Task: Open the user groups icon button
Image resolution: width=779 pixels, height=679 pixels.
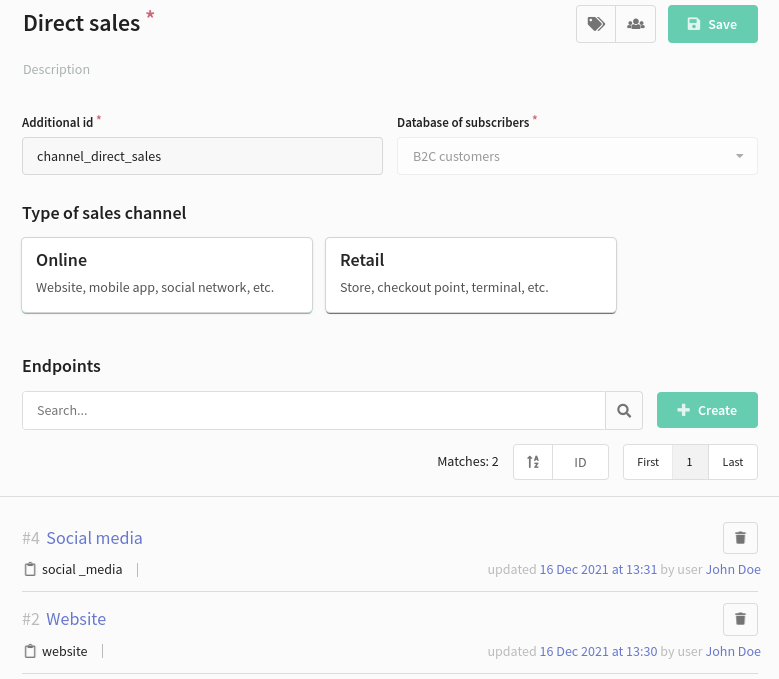Action: pos(635,24)
